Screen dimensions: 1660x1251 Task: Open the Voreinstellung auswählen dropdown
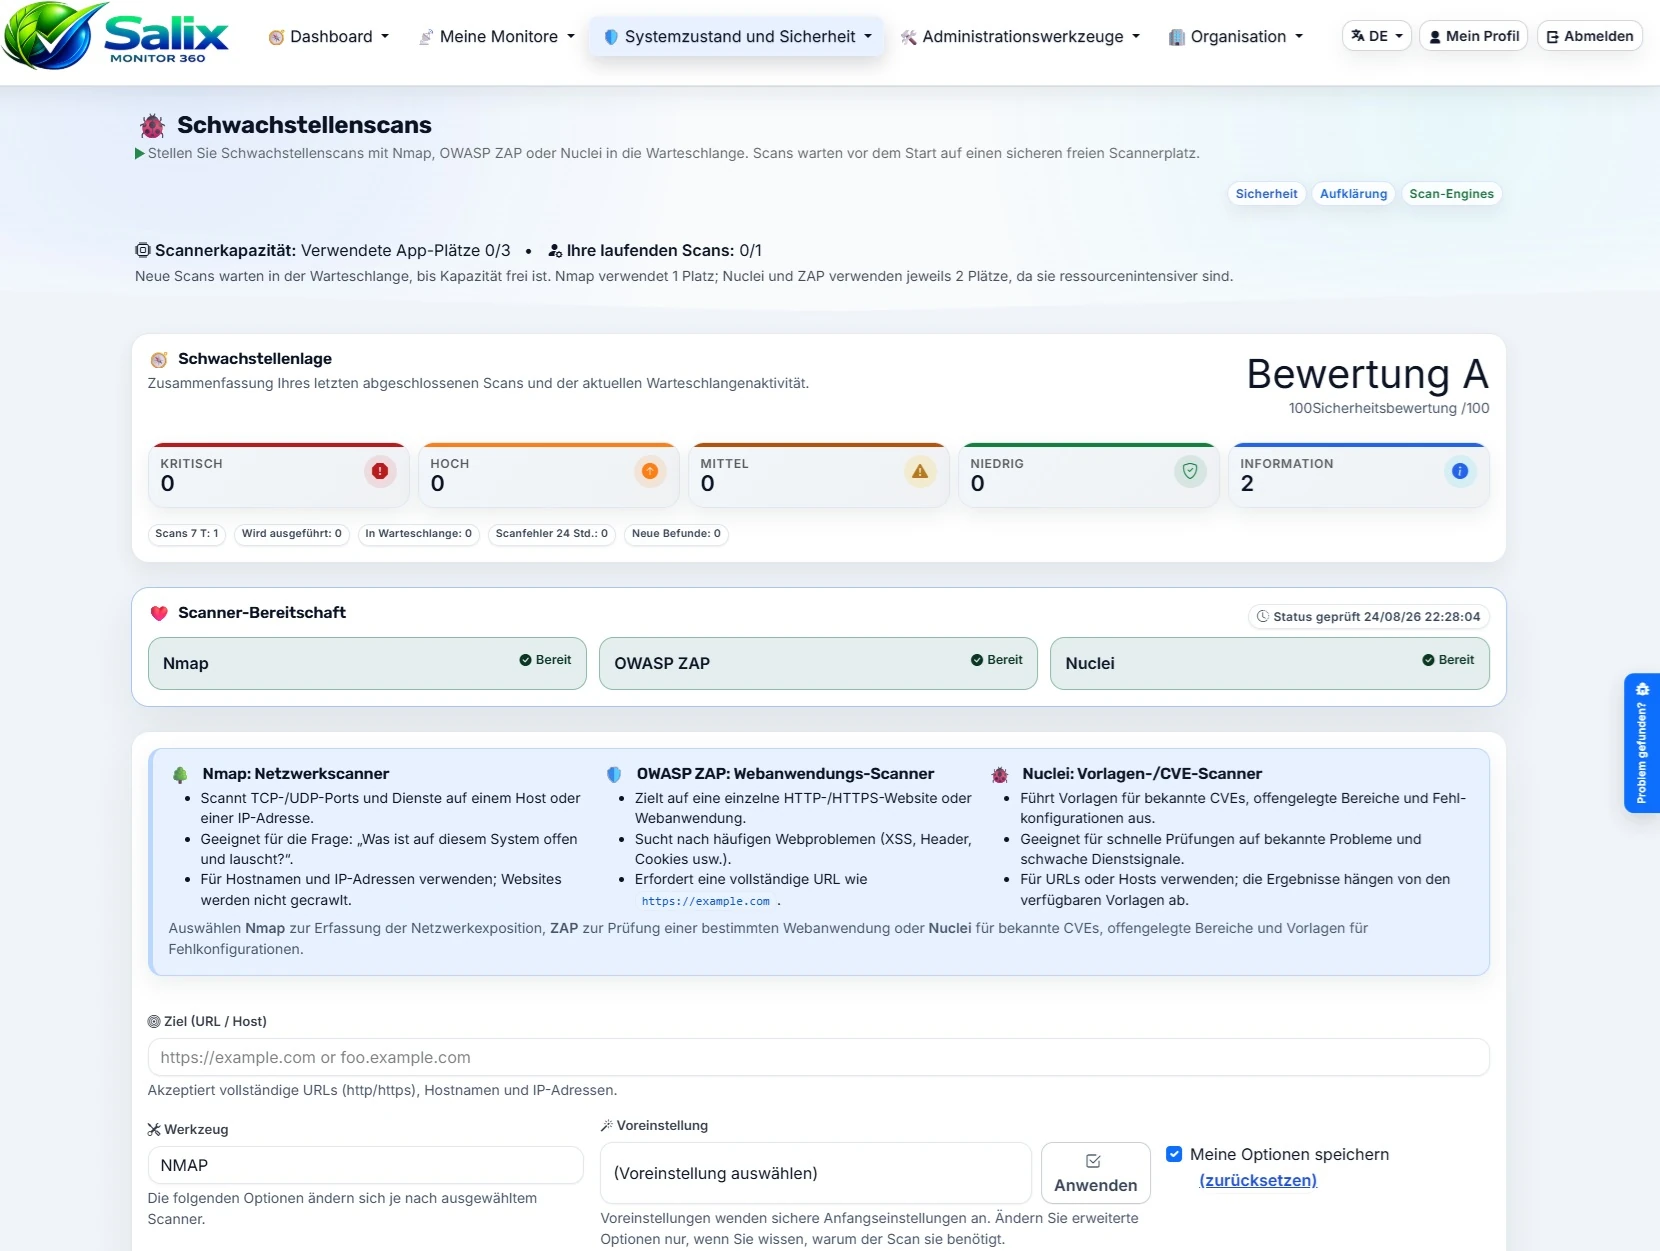tap(816, 1173)
